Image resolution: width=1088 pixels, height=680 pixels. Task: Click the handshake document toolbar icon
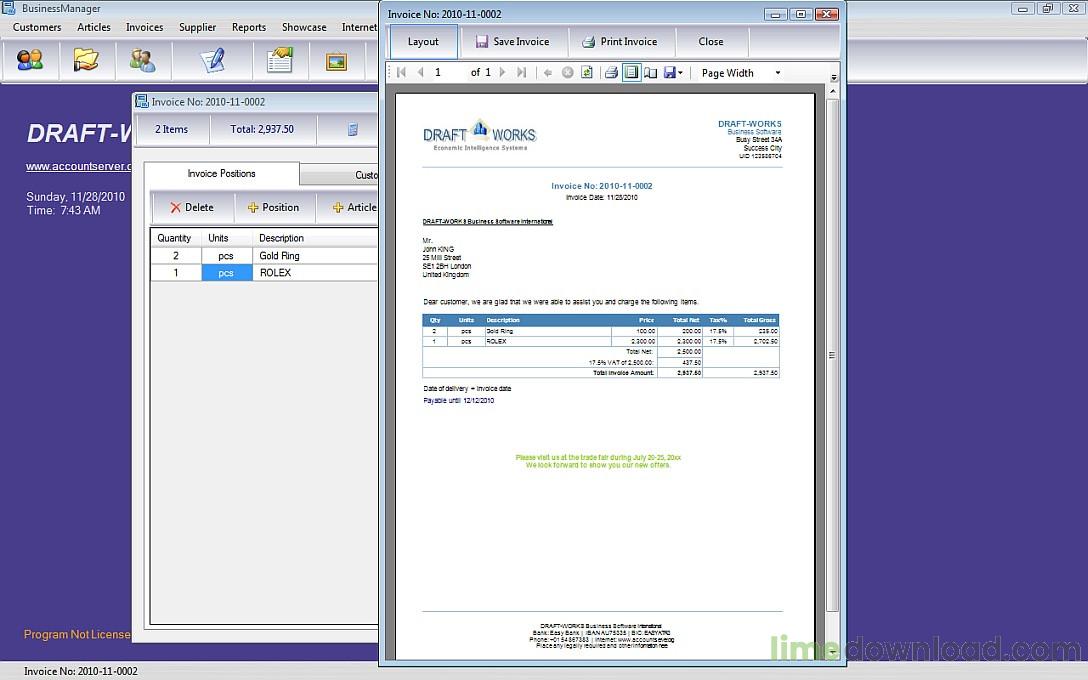pyautogui.click(x=280, y=60)
